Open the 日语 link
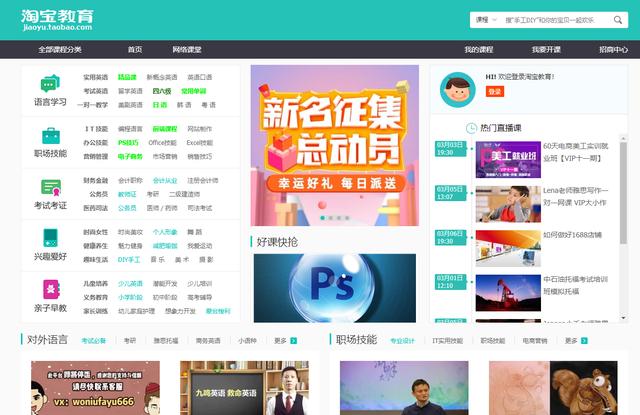The height and width of the screenshot is (415, 640). [x=160, y=105]
